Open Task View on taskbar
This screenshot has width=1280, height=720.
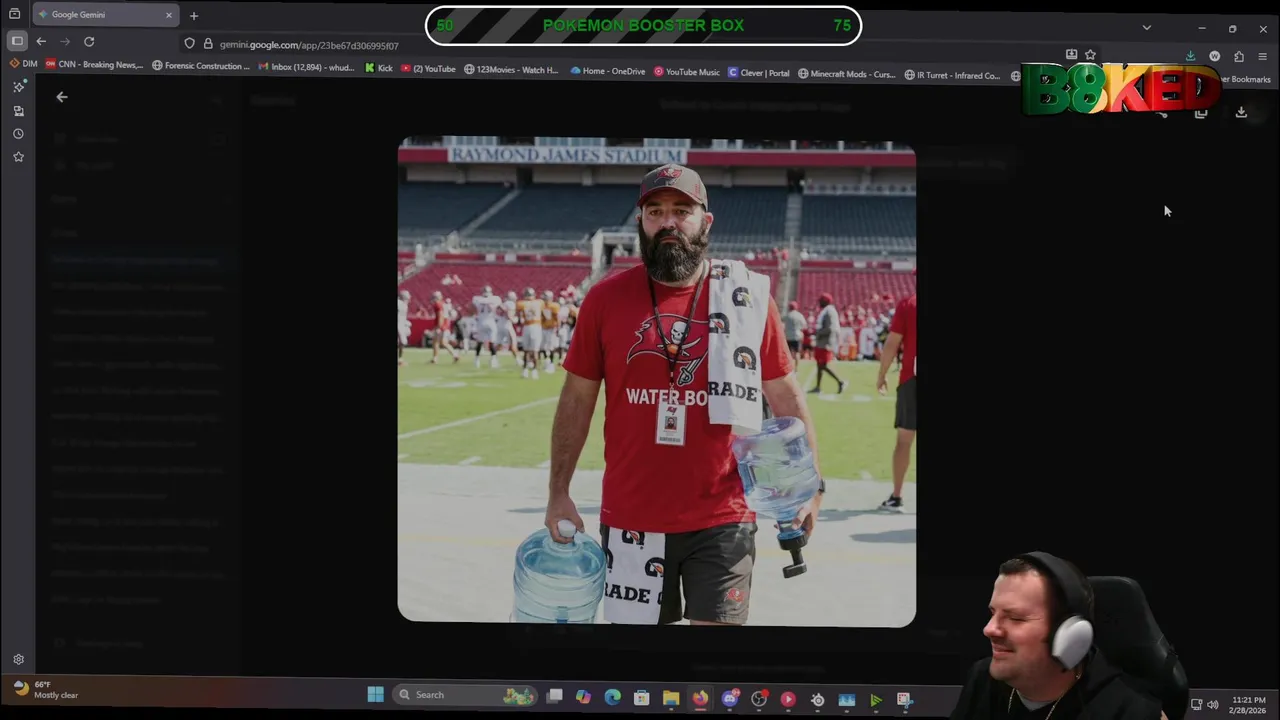(x=555, y=696)
